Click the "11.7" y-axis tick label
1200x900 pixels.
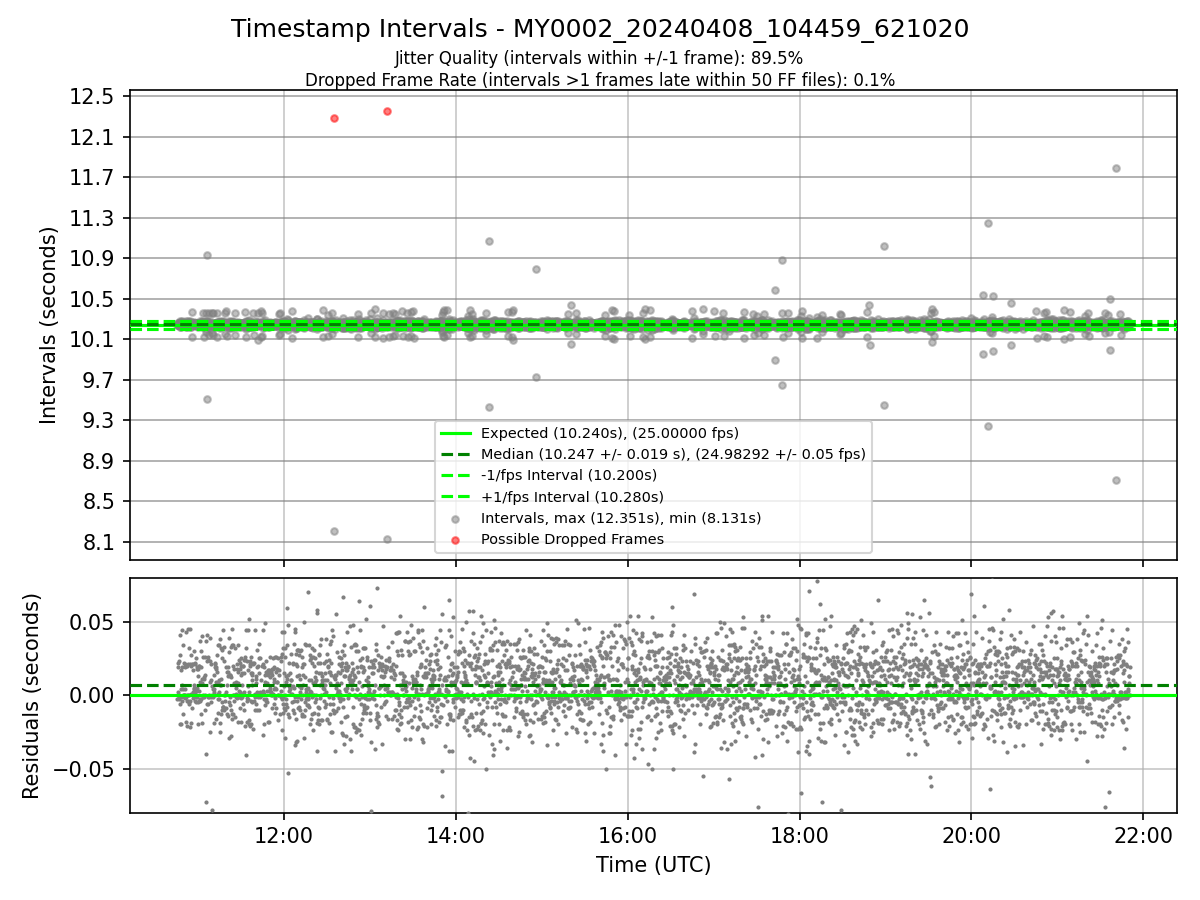click(94, 178)
